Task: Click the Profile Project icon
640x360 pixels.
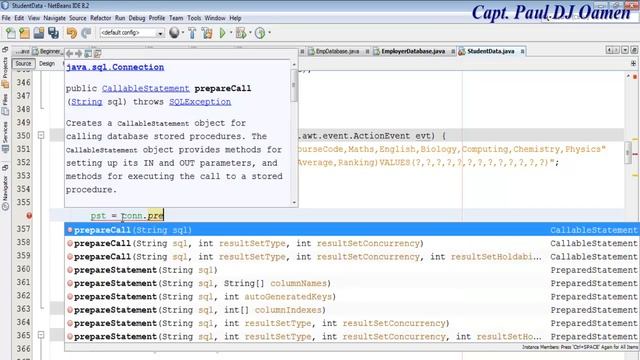Action: click(260, 33)
